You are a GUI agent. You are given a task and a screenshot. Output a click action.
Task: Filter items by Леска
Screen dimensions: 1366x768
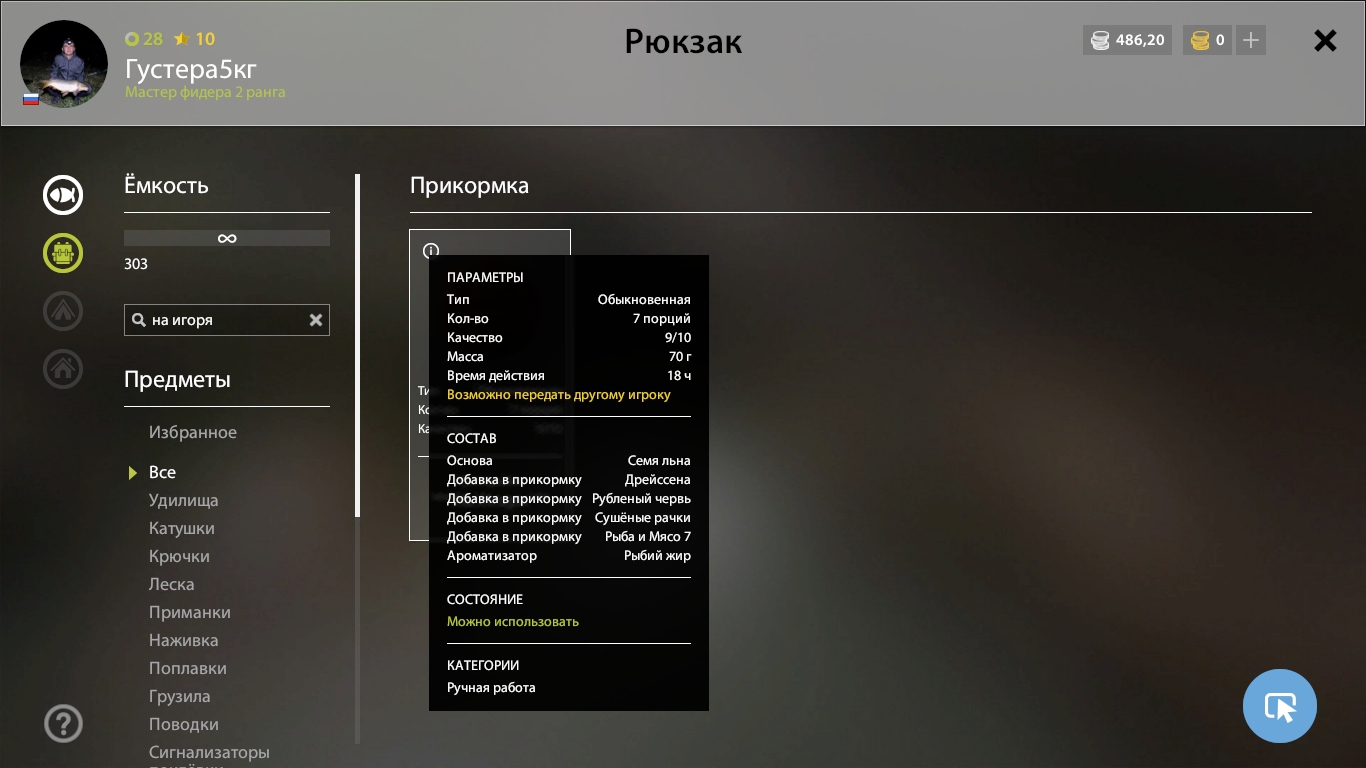tap(172, 584)
